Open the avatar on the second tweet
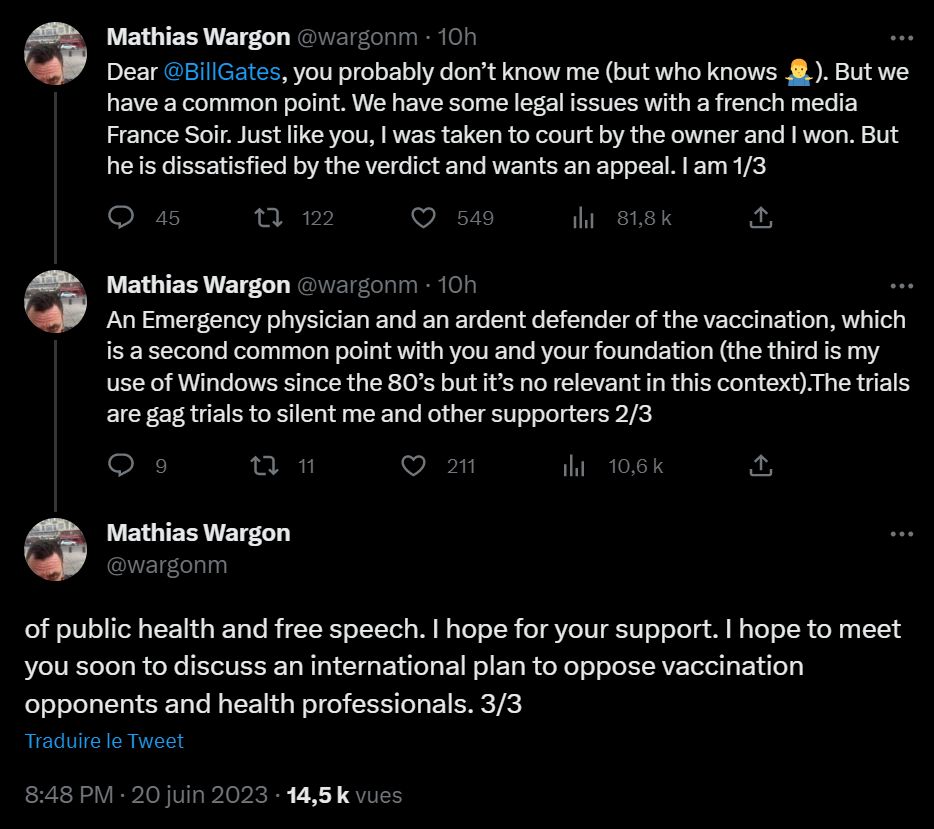This screenshot has width=934, height=829. tap(56, 301)
